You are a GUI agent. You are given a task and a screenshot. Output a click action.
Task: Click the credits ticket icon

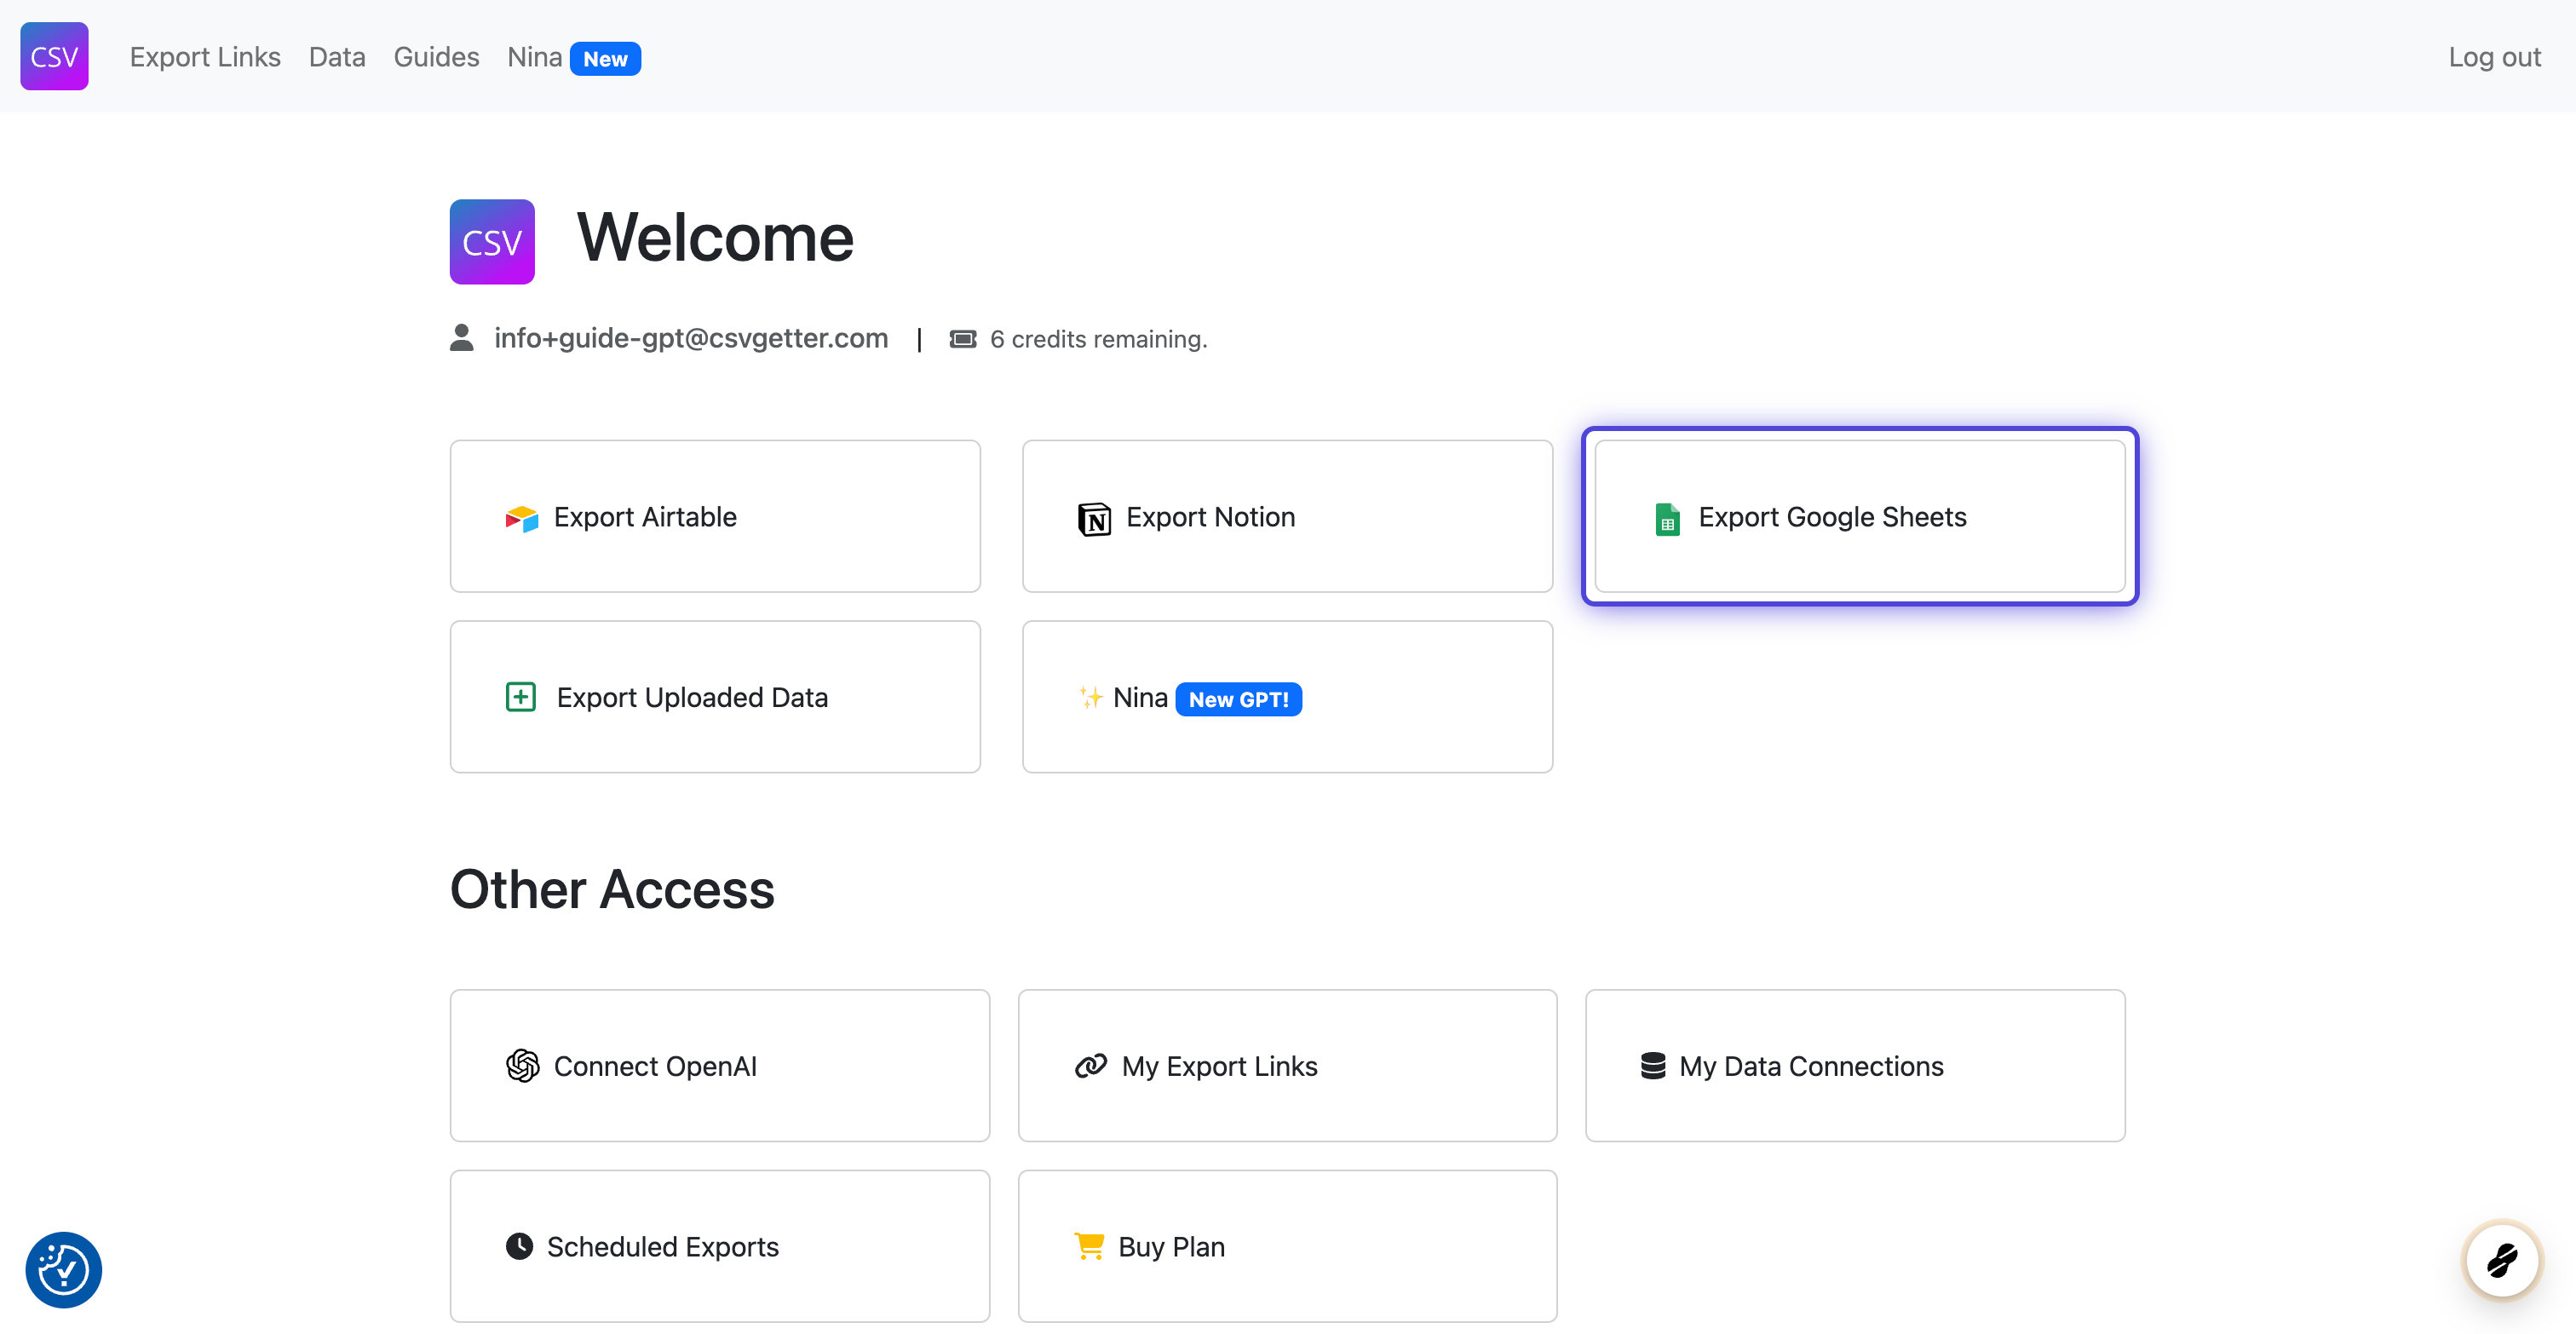point(963,339)
